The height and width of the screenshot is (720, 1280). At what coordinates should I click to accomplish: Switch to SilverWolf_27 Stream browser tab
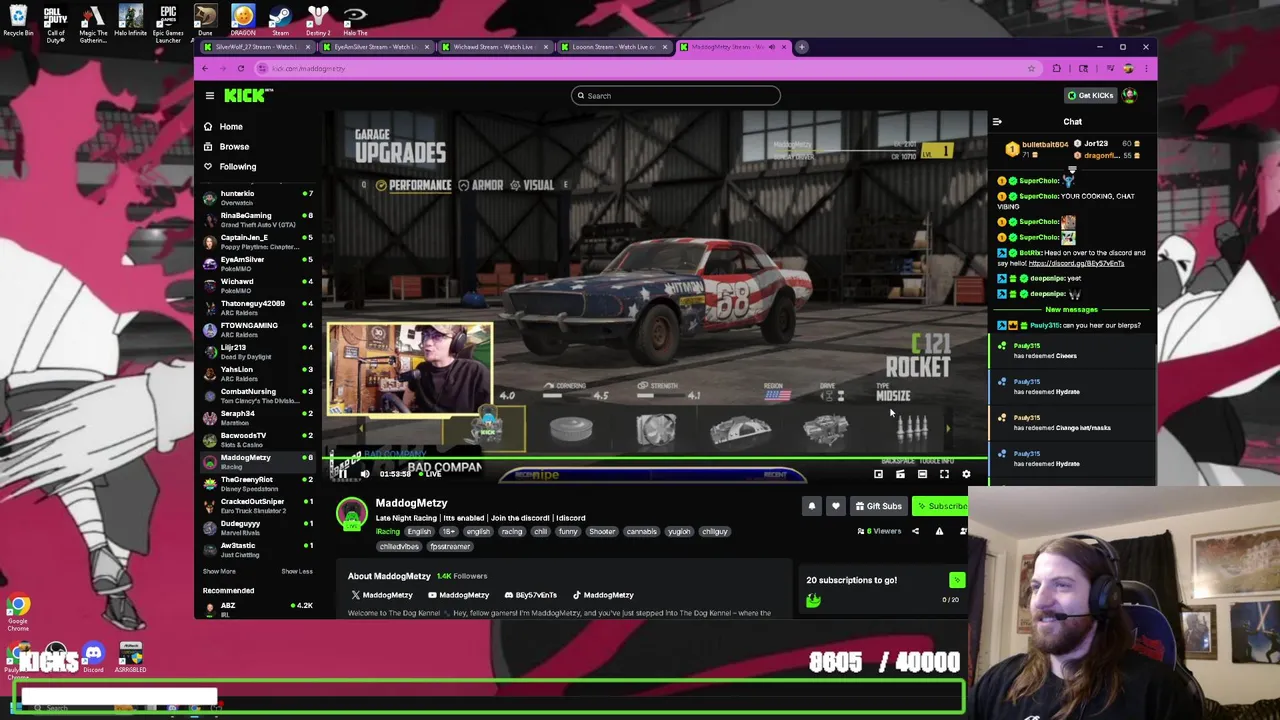click(x=259, y=47)
